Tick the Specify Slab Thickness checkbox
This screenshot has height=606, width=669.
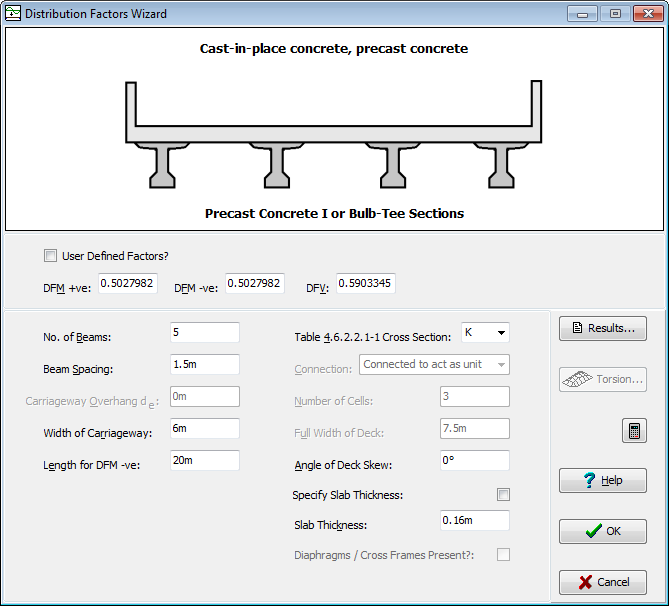(x=503, y=495)
